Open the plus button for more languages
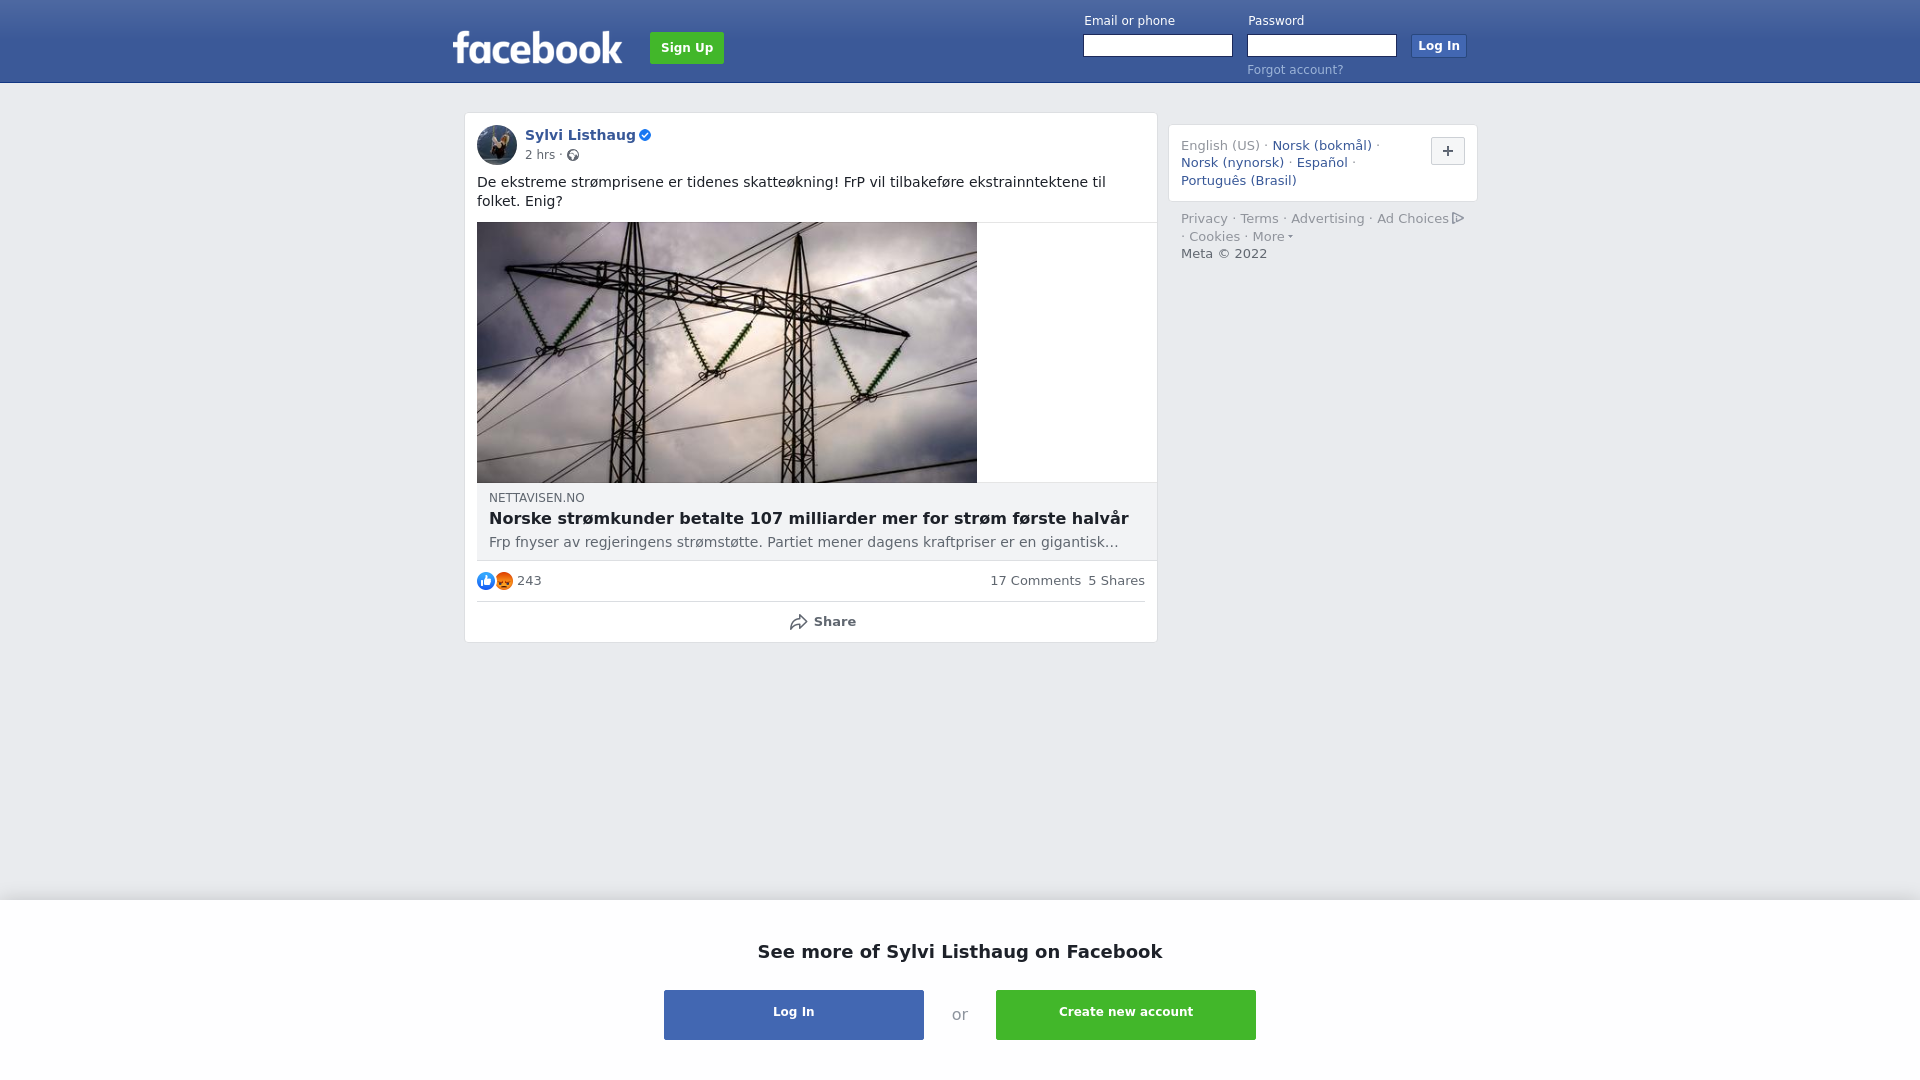 click(1448, 151)
